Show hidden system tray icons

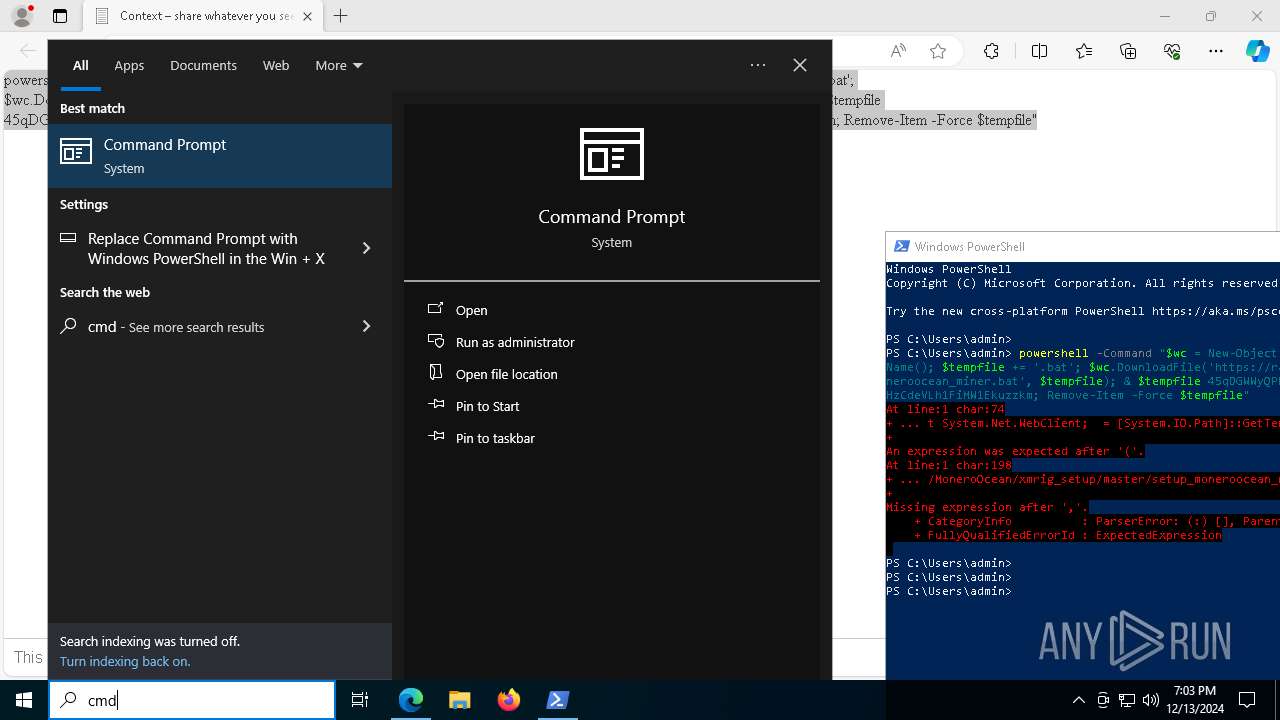point(1078,700)
